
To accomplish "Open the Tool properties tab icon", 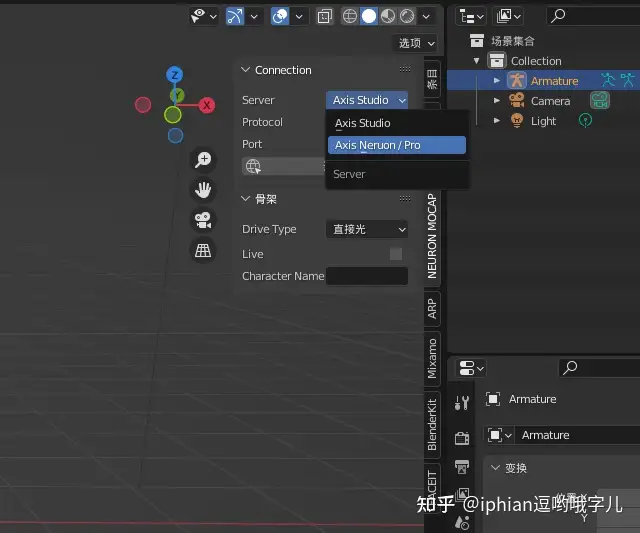I will (462, 403).
